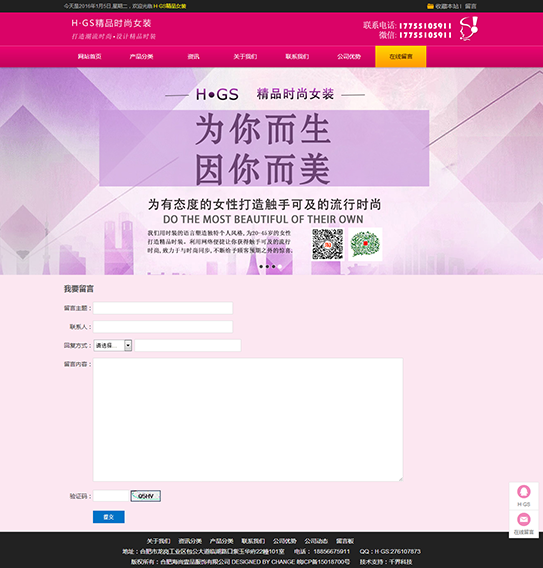Click the captcha code input field

(x=111, y=496)
